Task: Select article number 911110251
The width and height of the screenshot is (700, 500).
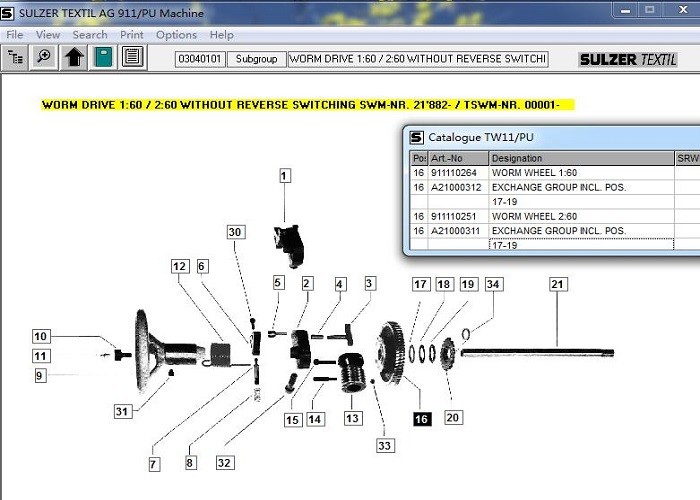Action: tap(454, 217)
